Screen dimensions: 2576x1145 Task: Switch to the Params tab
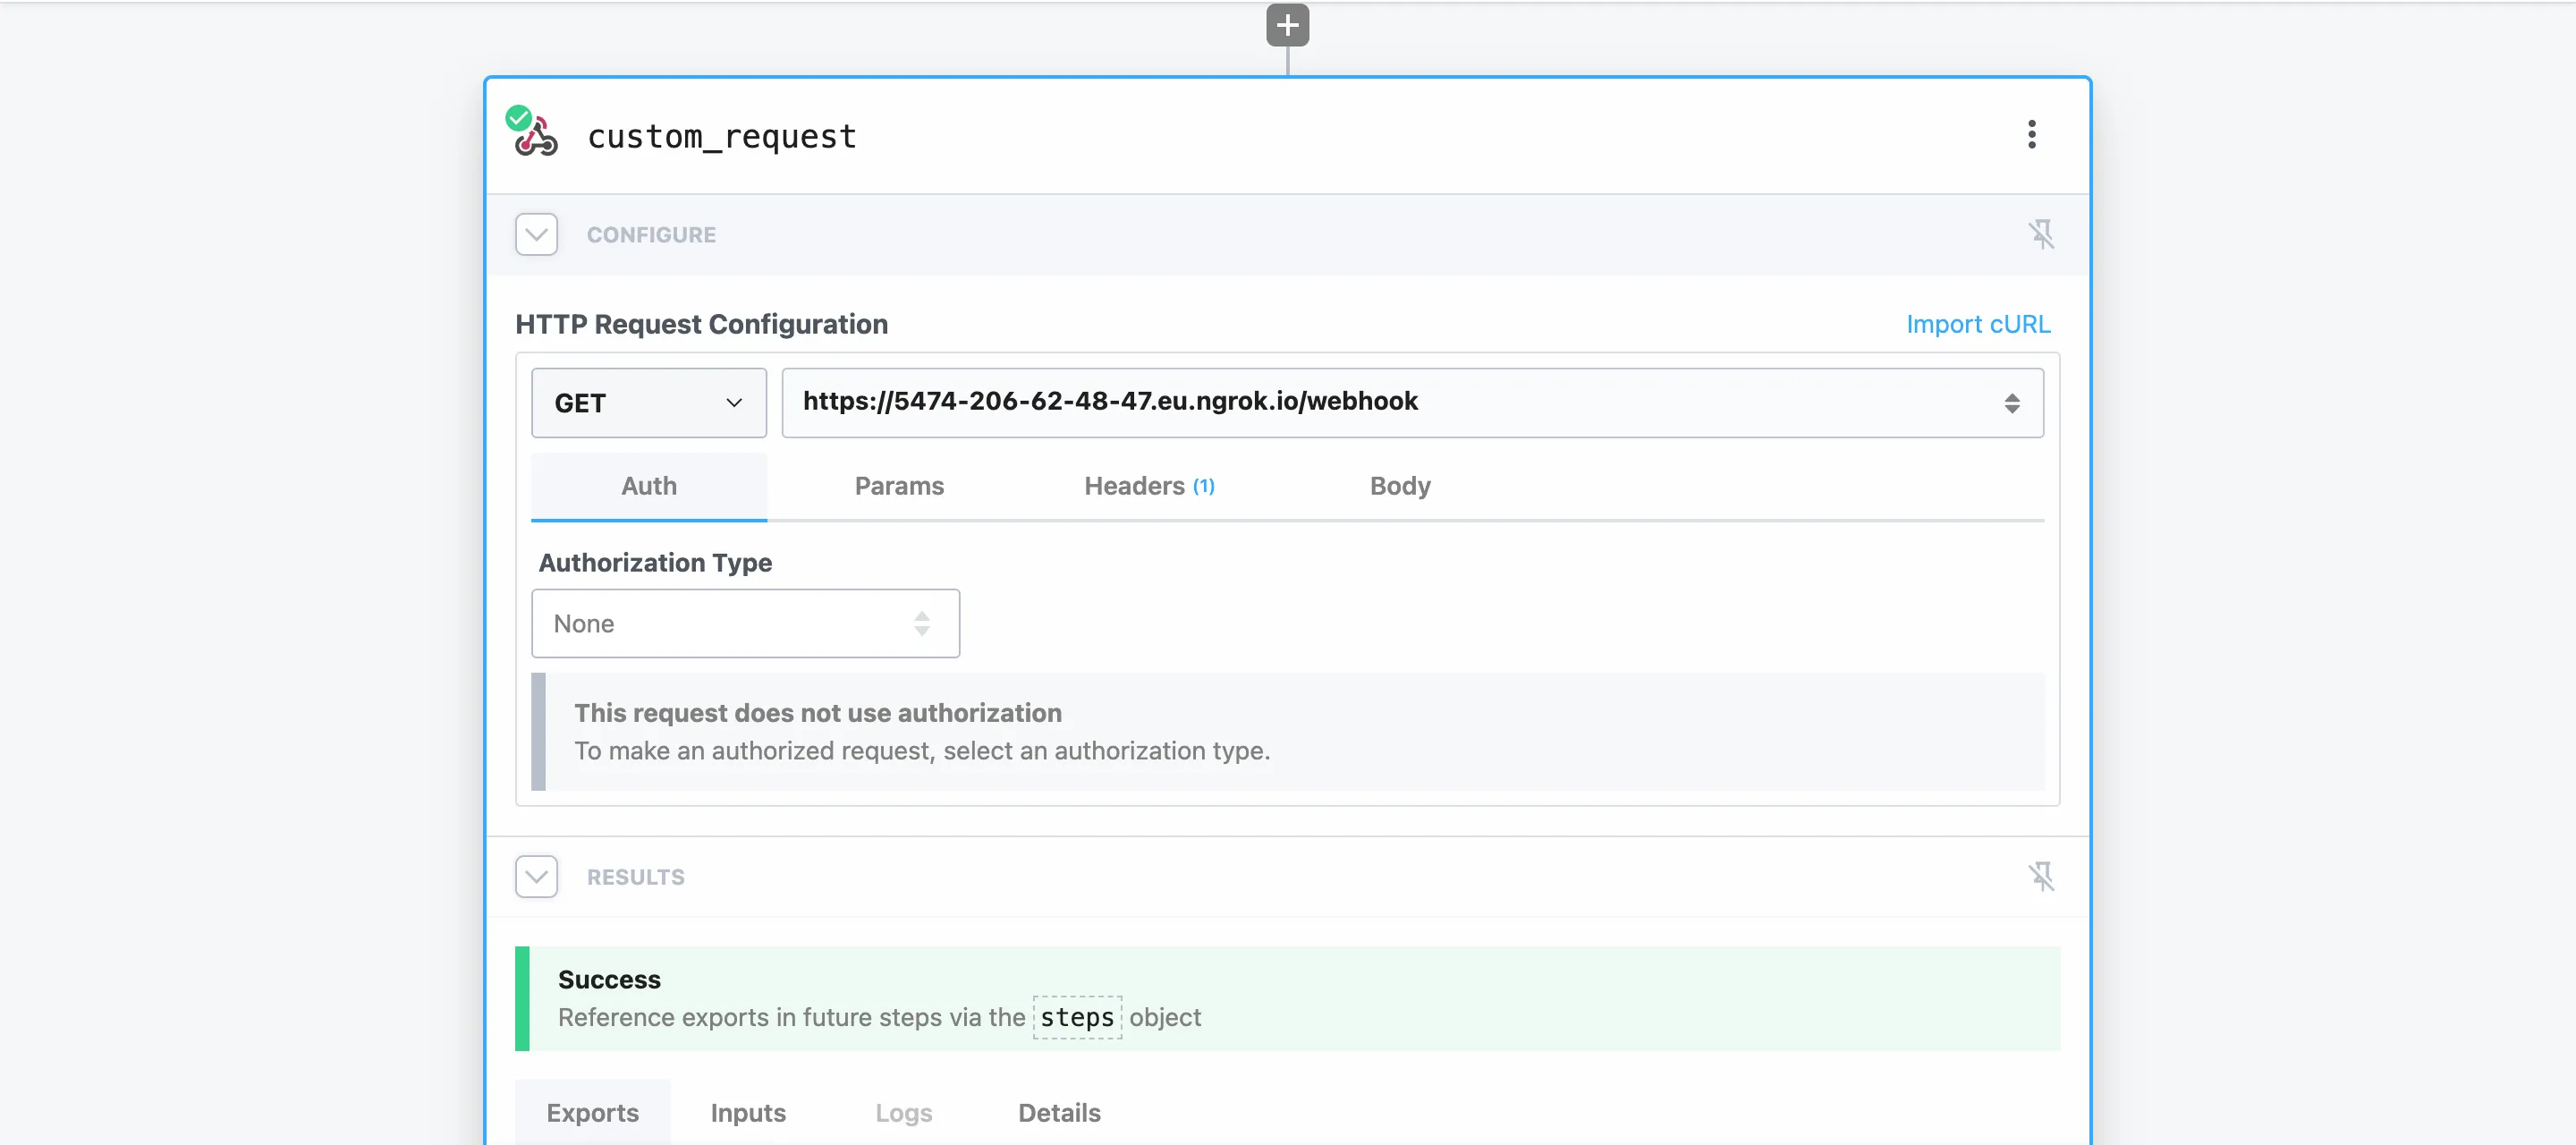click(899, 486)
